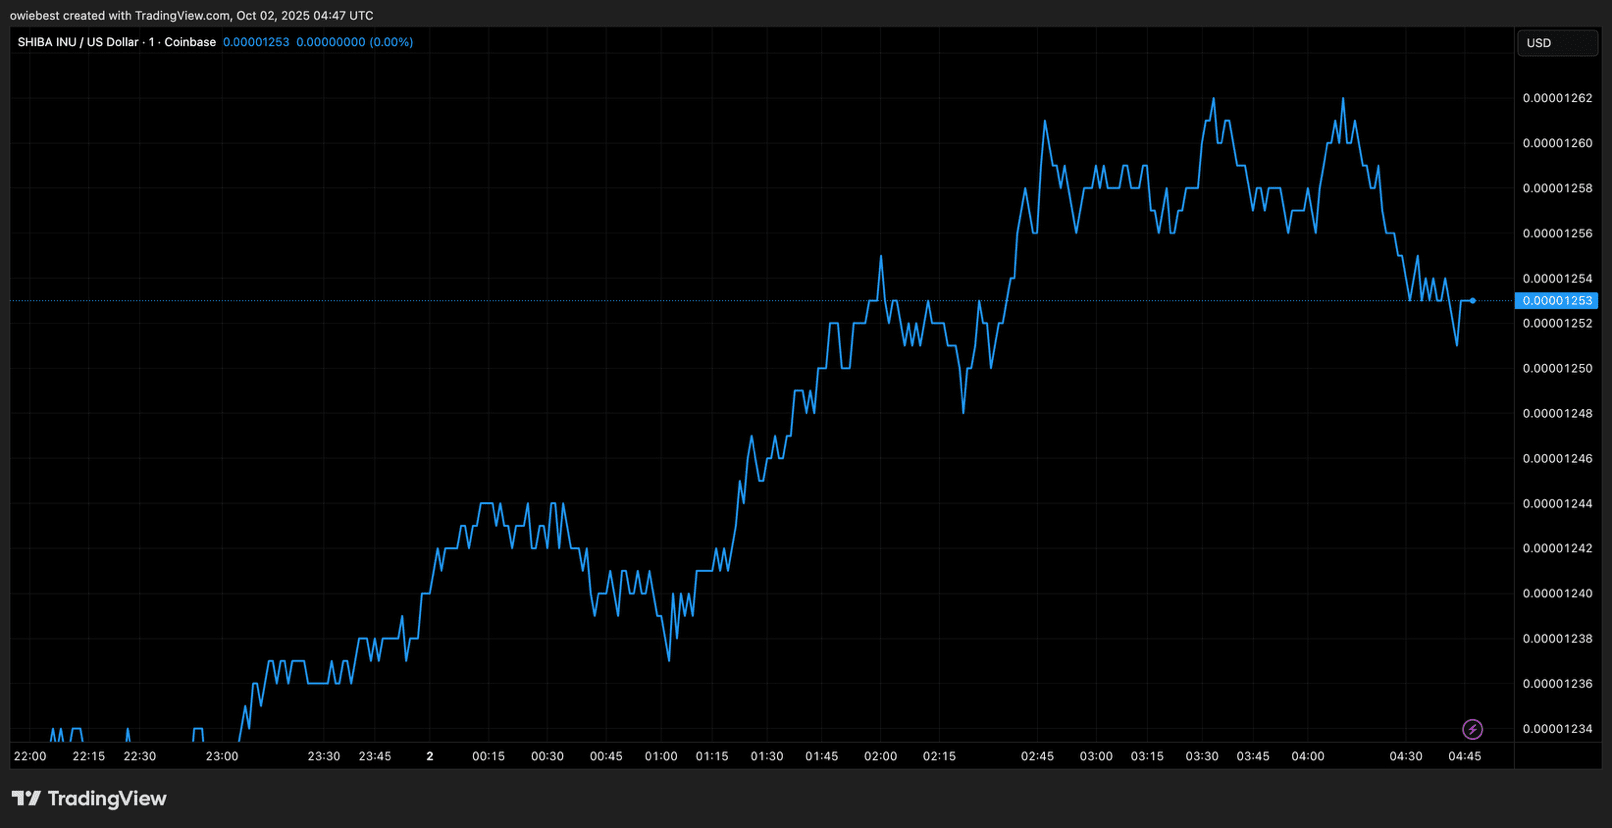Click the day 2 date marker on time axis
This screenshot has width=1612, height=828.
click(430, 756)
